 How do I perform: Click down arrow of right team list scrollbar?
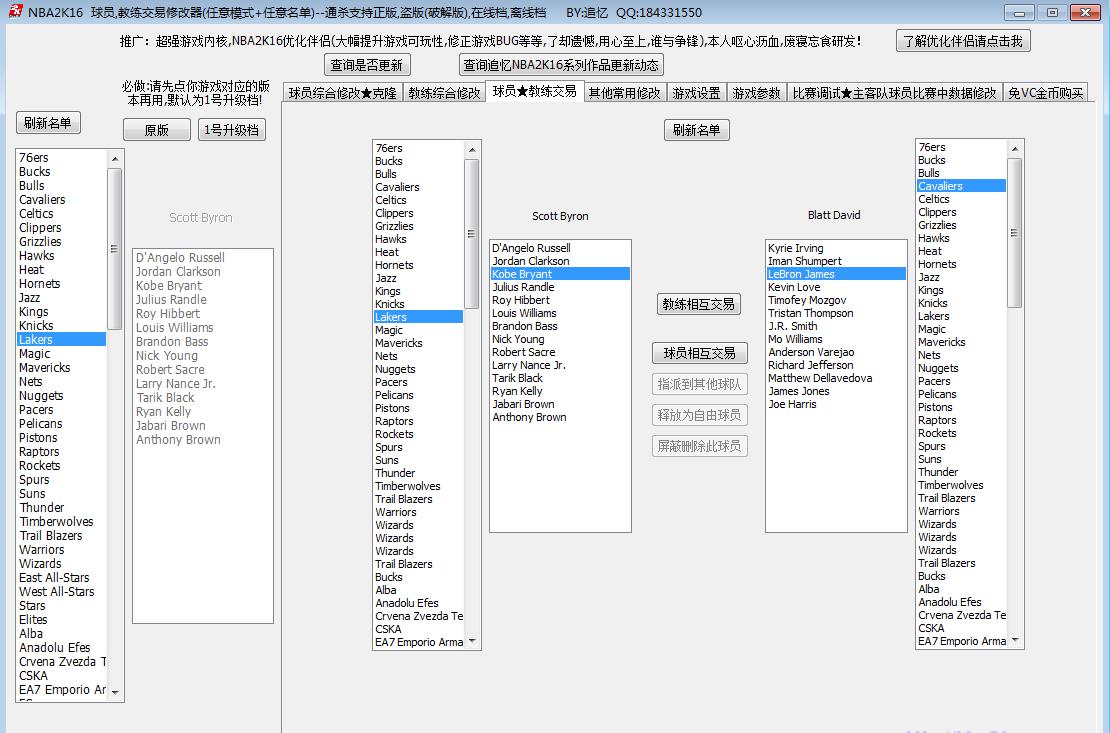pyautogui.click(x=1014, y=640)
